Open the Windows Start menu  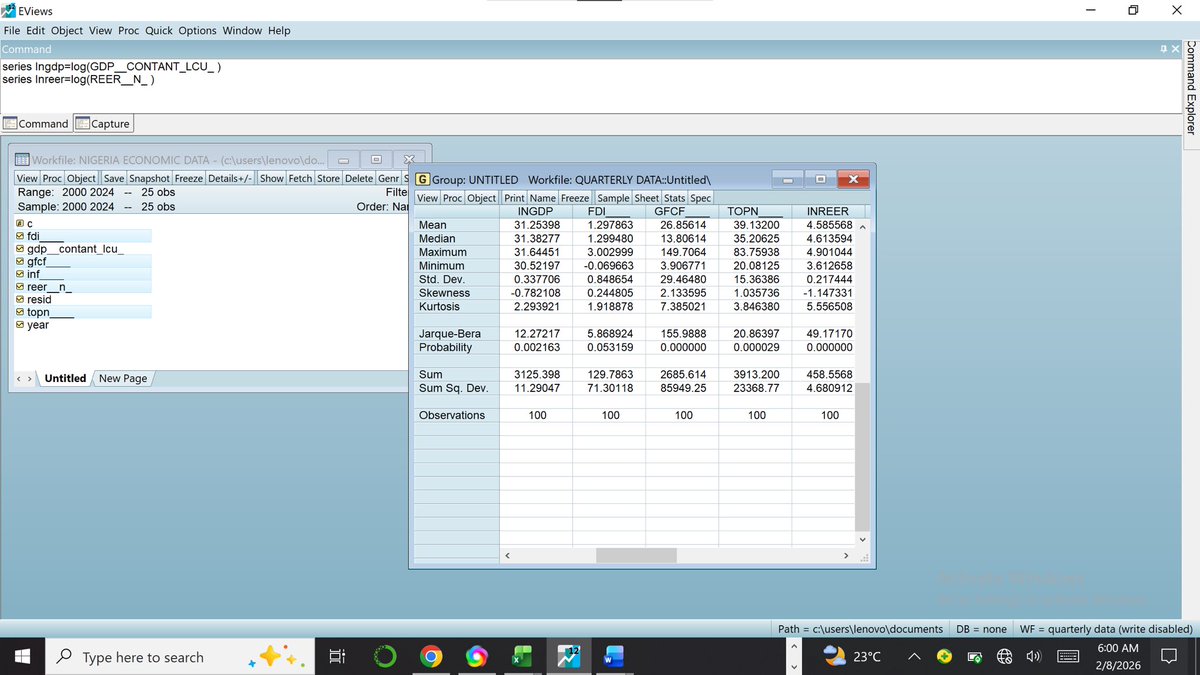tap(24, 657)
